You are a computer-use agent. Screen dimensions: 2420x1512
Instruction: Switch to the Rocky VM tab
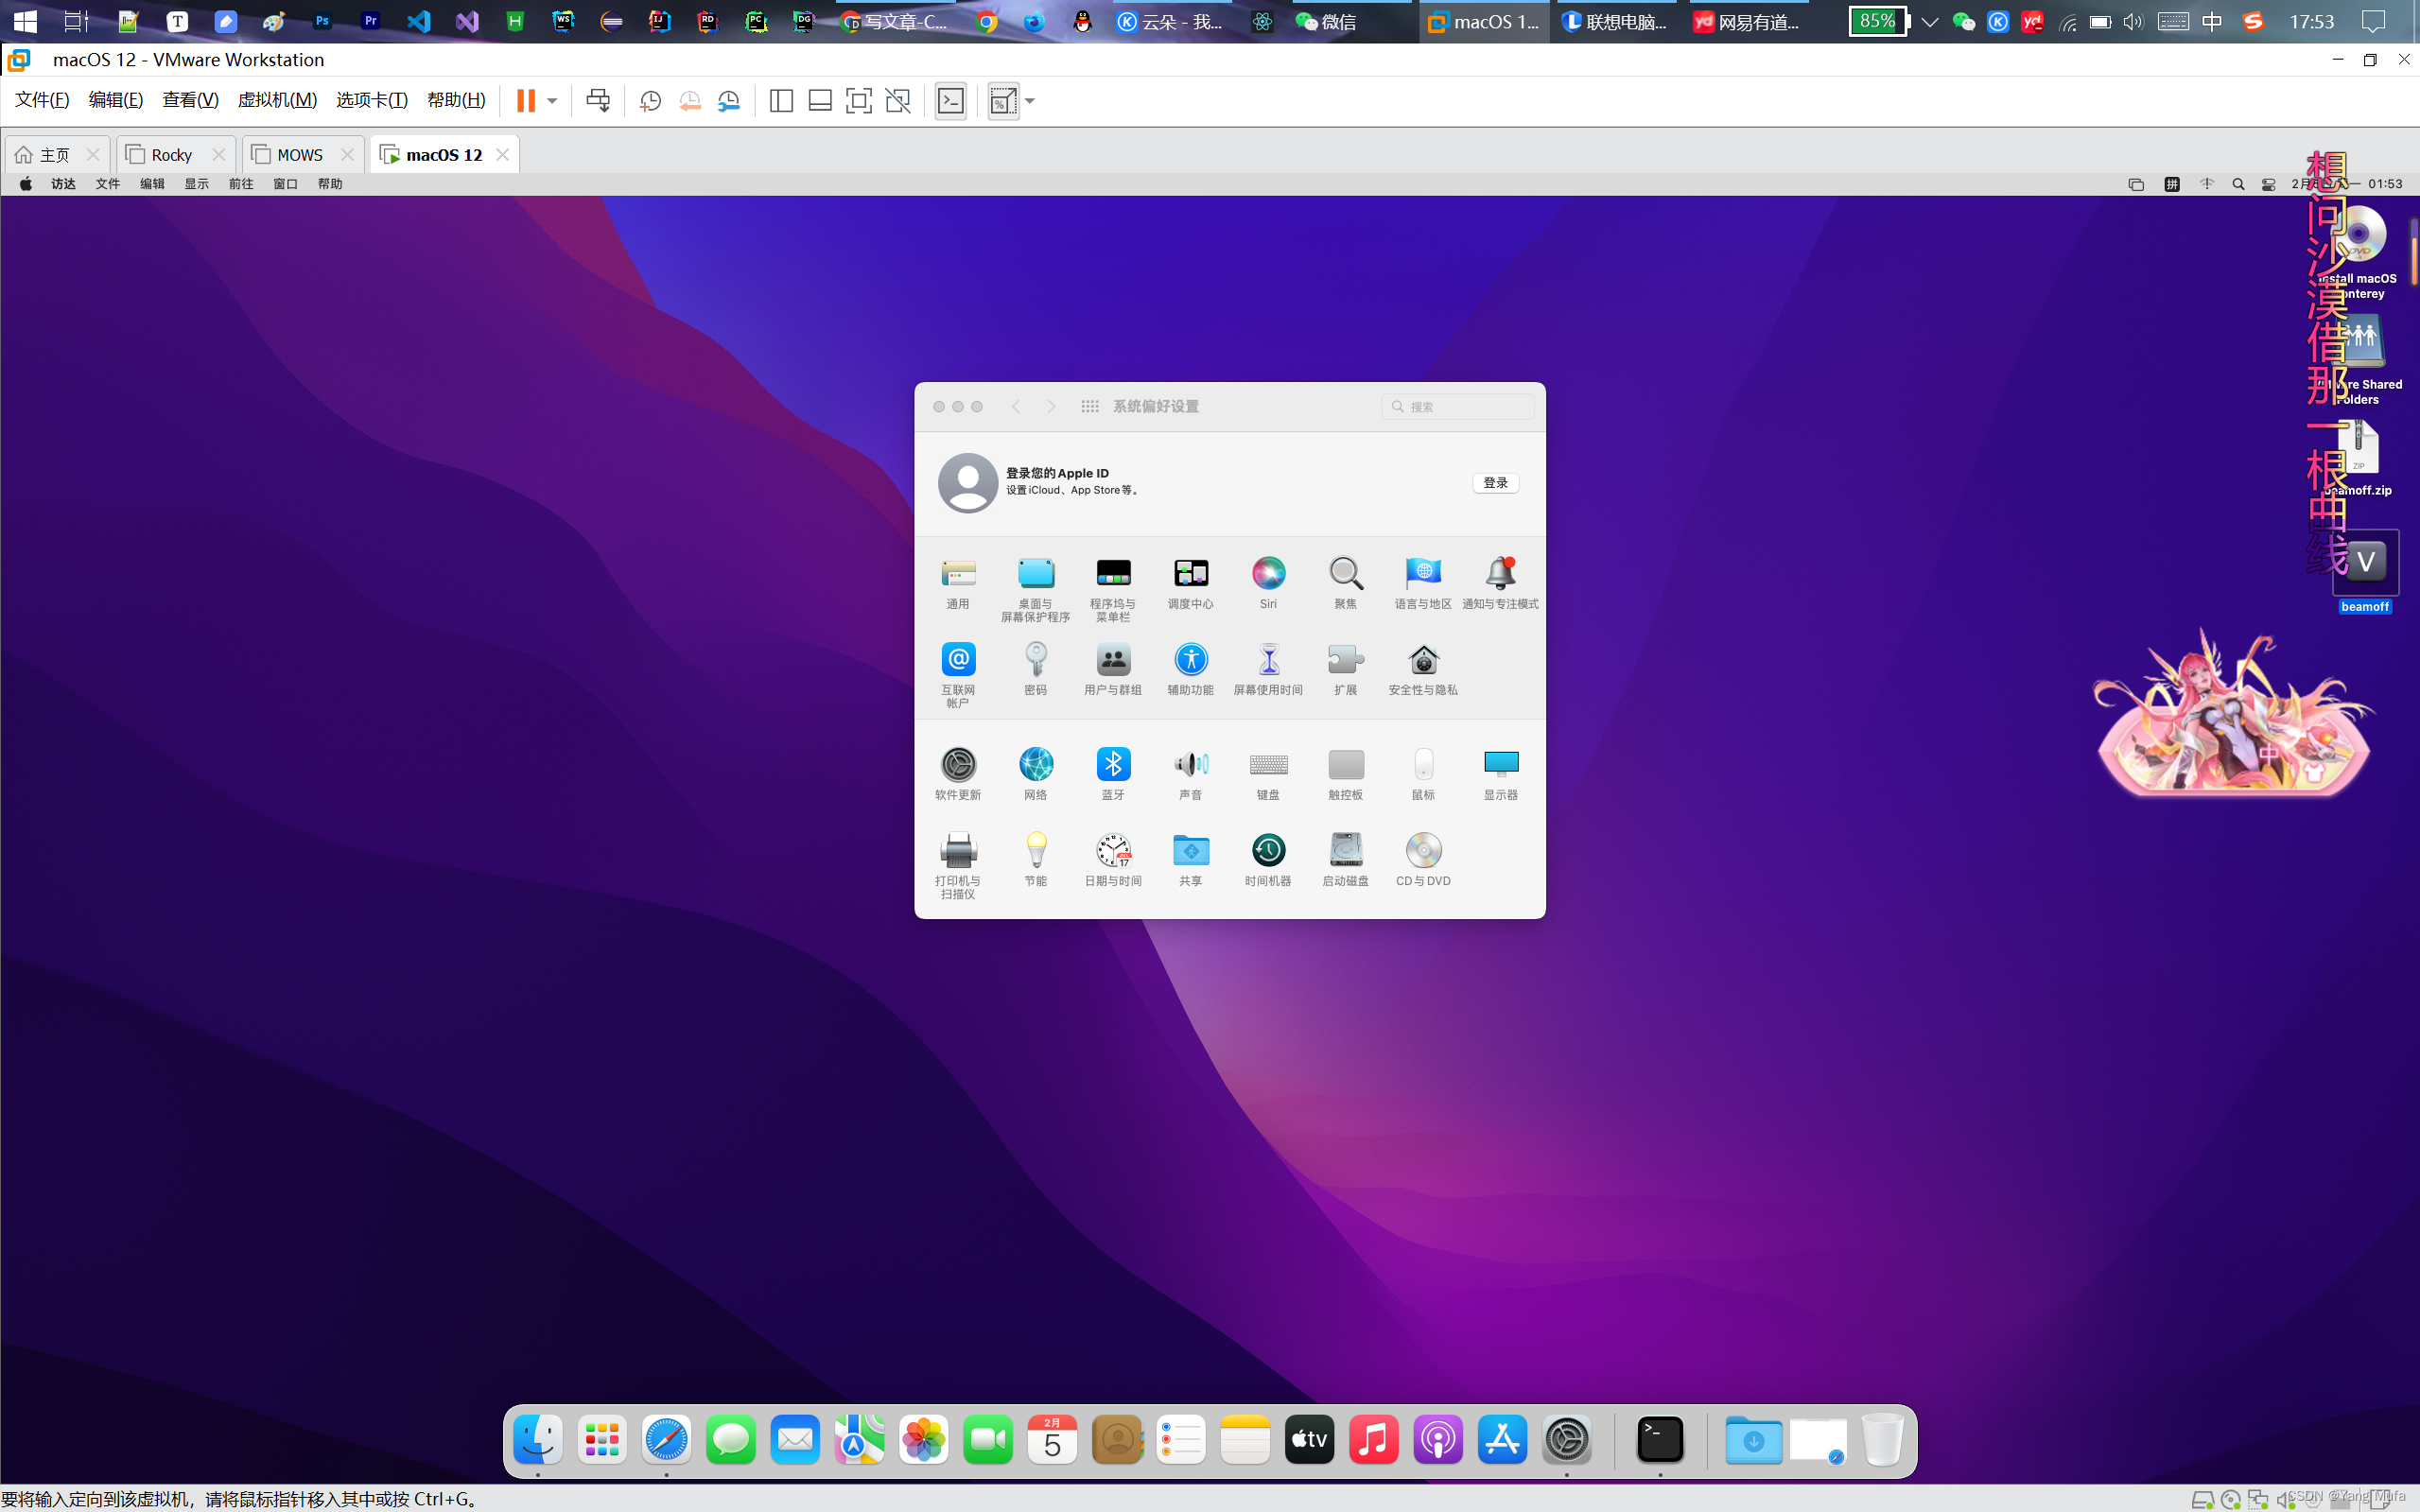(x=171, y=155)
